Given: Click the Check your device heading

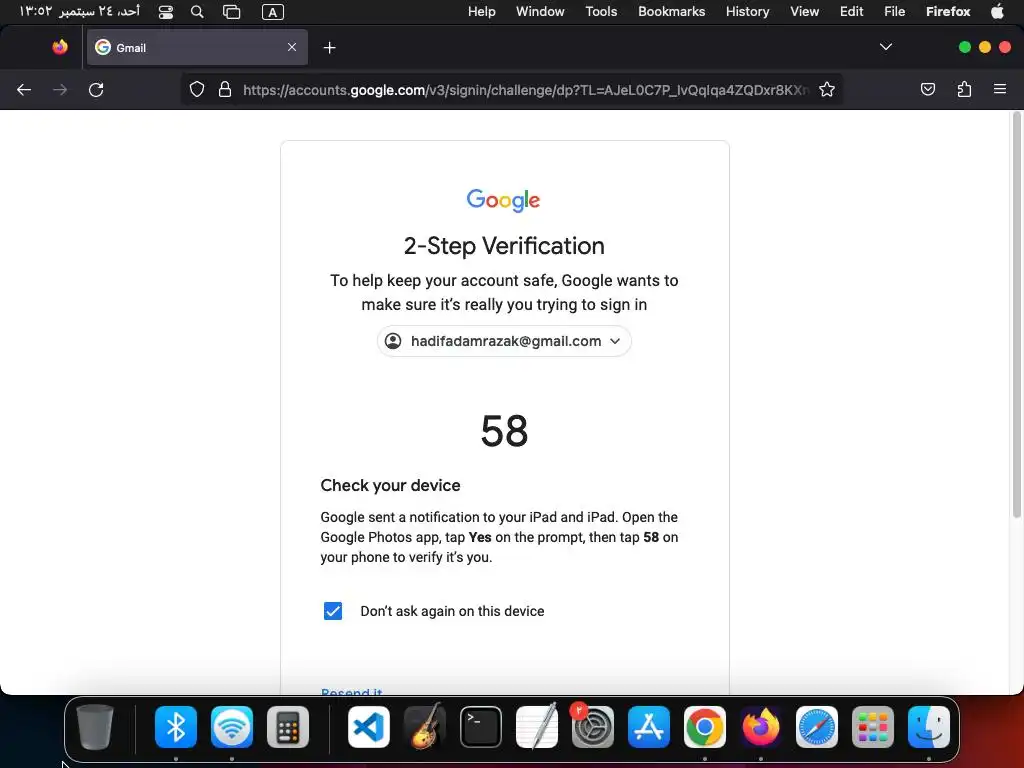Looking at the screenshot, I should pos(391,485).
